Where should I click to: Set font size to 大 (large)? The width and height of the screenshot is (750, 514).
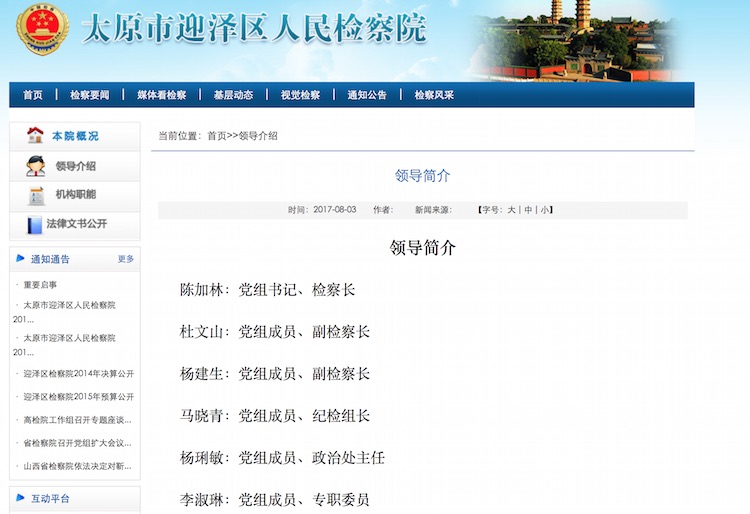(x=511, y=210)
